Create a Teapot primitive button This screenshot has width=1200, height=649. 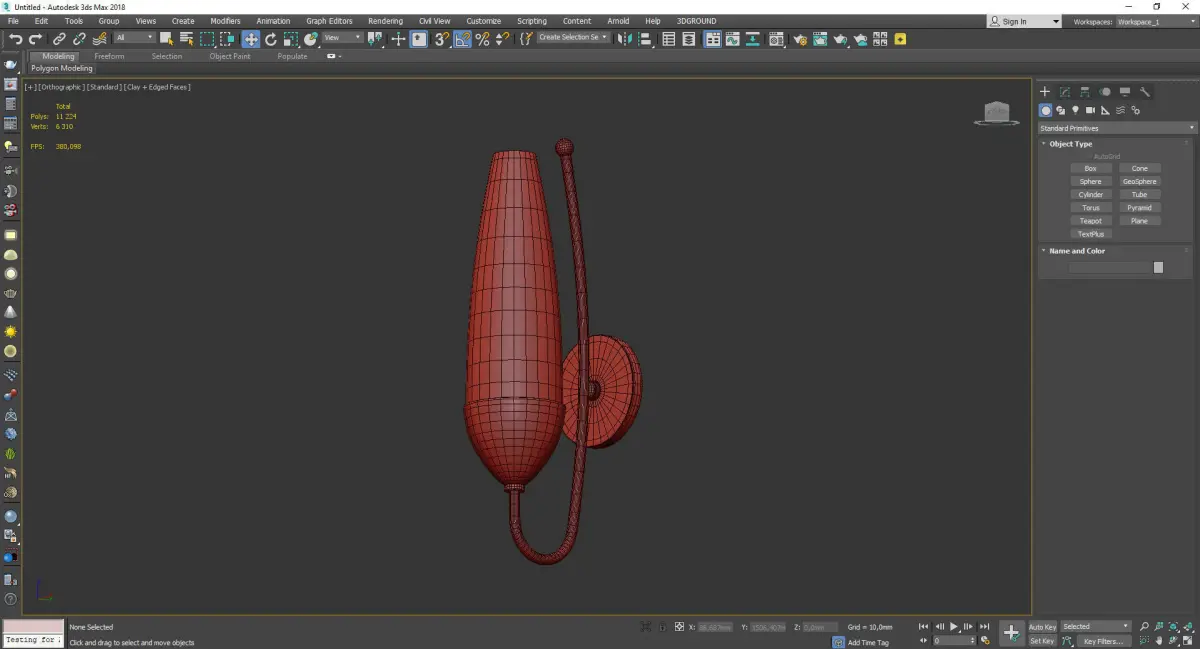[x=1090, y=221]
